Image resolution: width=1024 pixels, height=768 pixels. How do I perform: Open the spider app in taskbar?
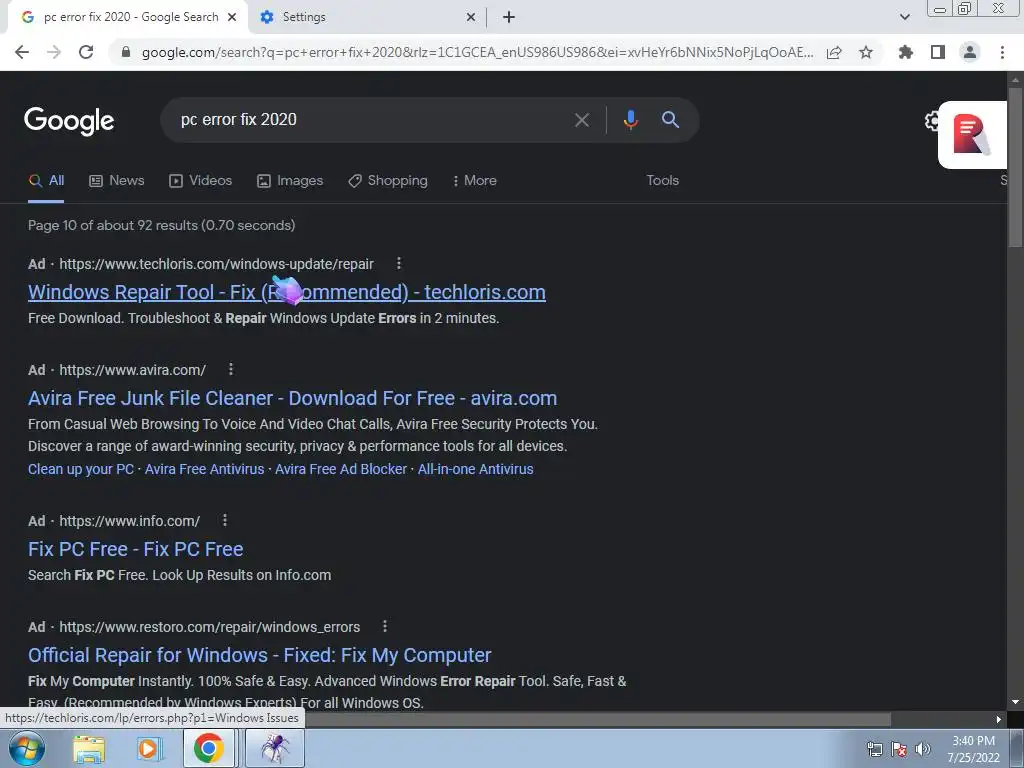point(274,748)
